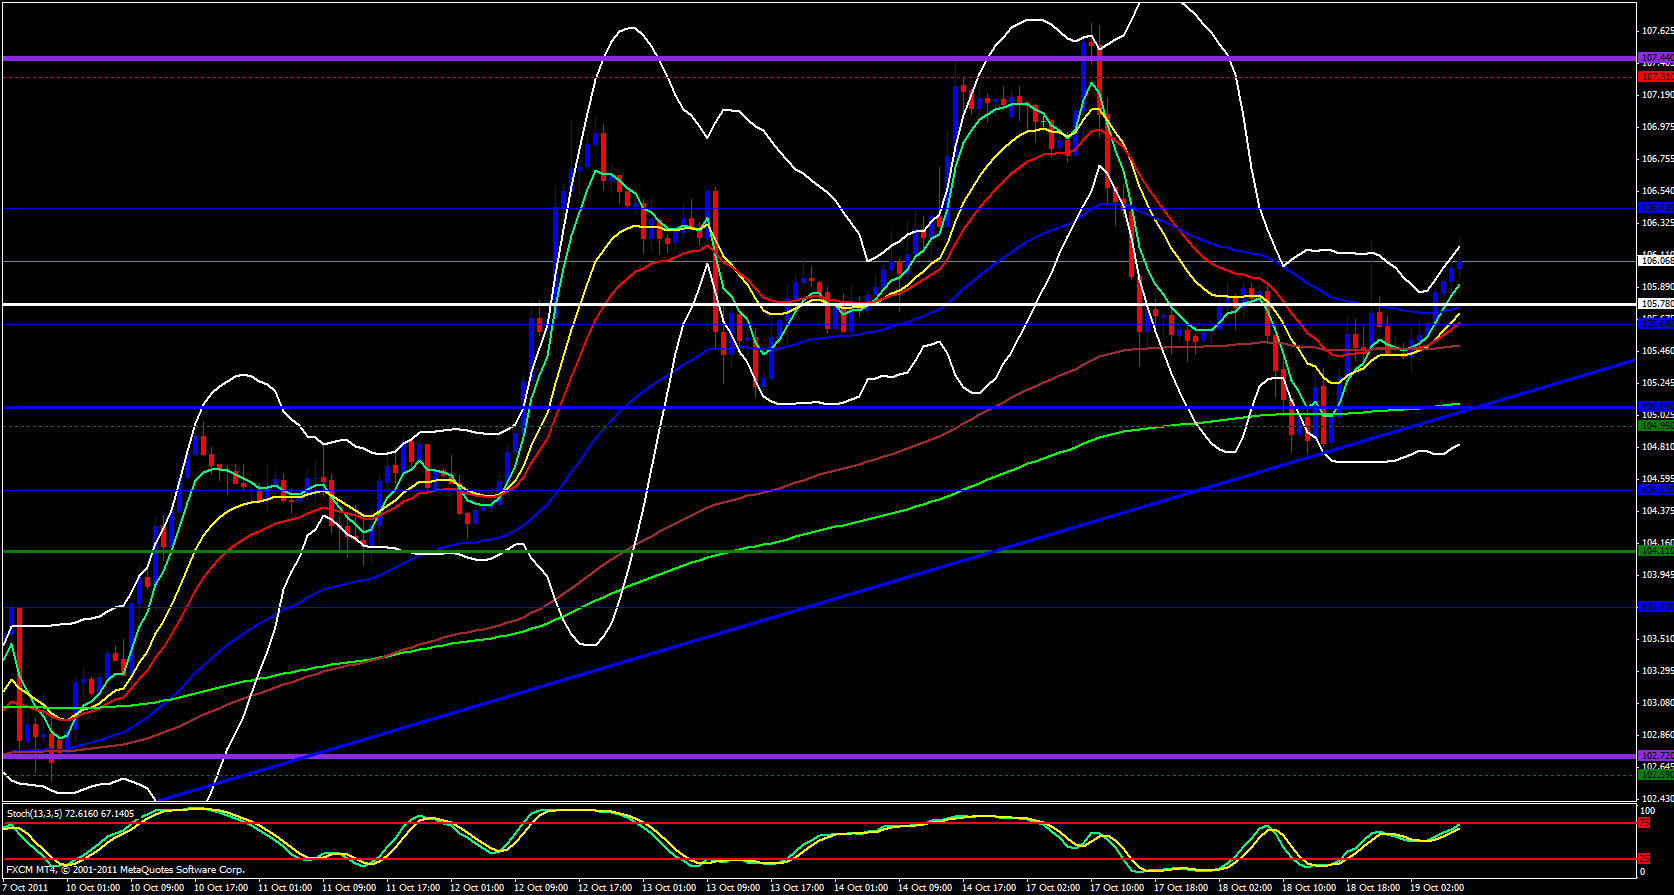Click the stochastic 75 level marker
Screen dimensions: 1674x895
(1646, 823)
